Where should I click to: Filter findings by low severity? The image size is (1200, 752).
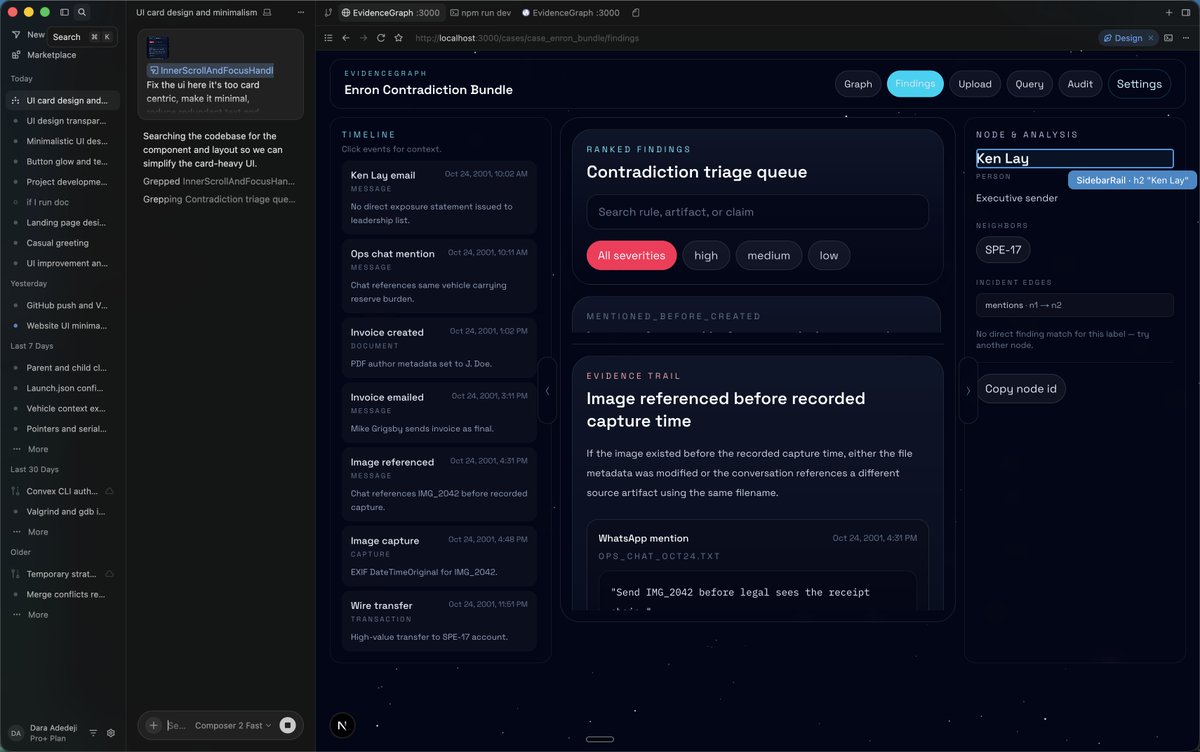pyautogui.click(x=829, y=255)
